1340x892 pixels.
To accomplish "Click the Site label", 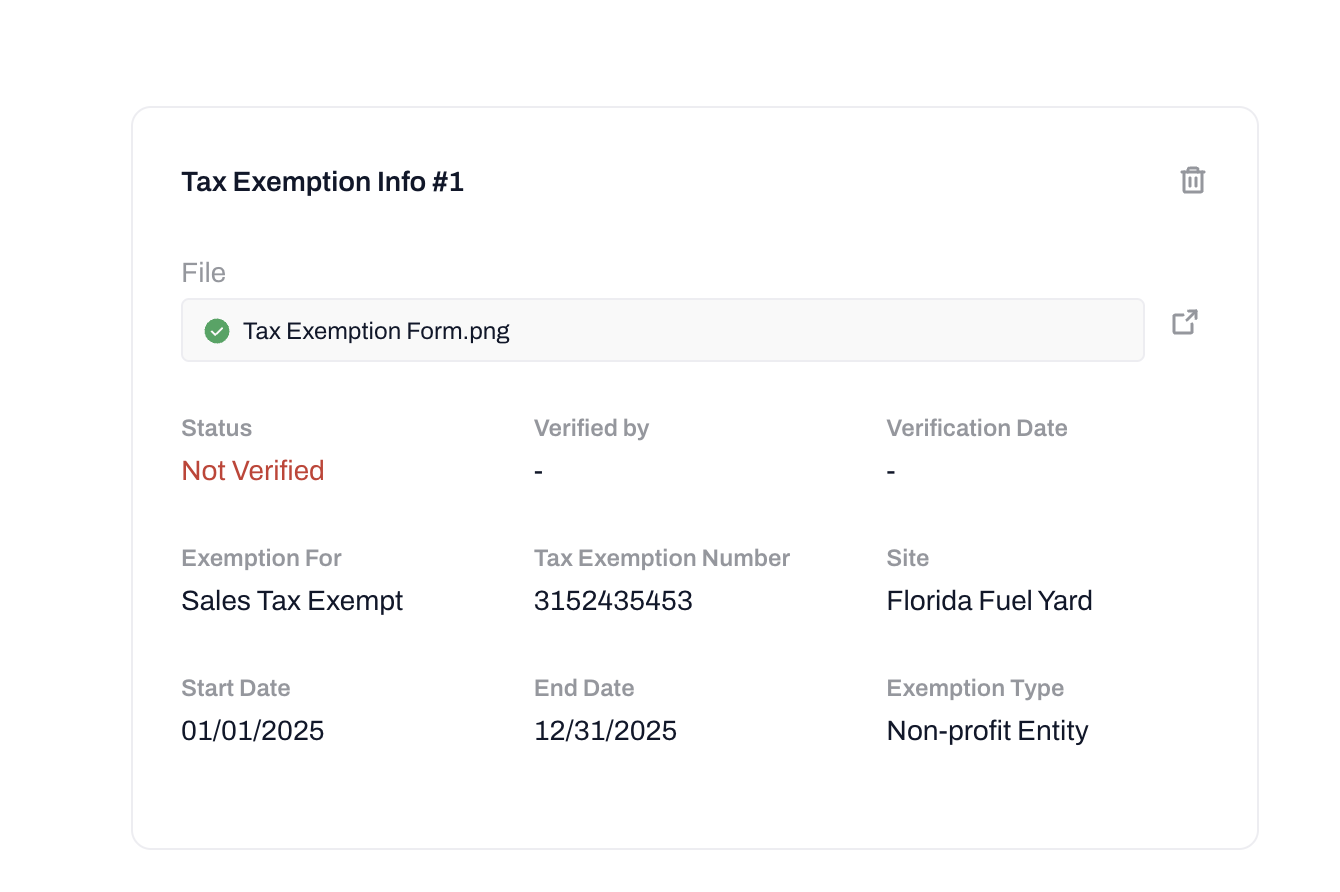I will (908, 558).
